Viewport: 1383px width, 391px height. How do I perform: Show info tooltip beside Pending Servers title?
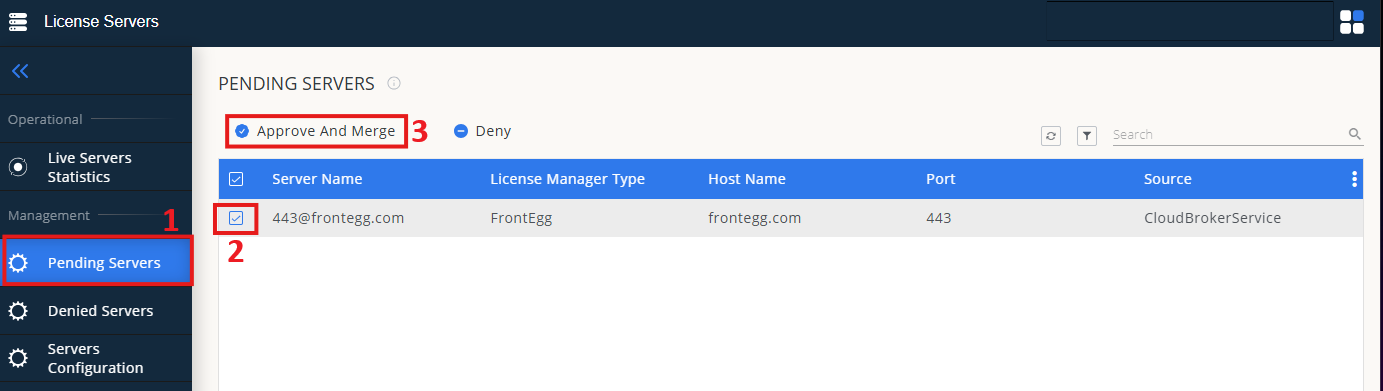point(394,83)
